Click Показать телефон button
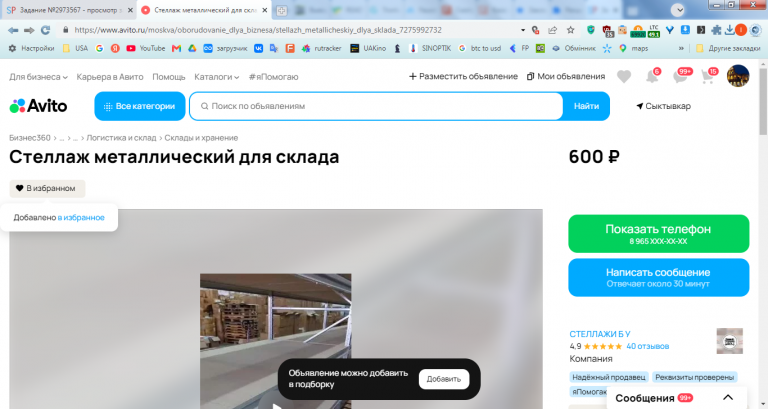Viewport: 768px width, 409px height. [x=658, y=234]
